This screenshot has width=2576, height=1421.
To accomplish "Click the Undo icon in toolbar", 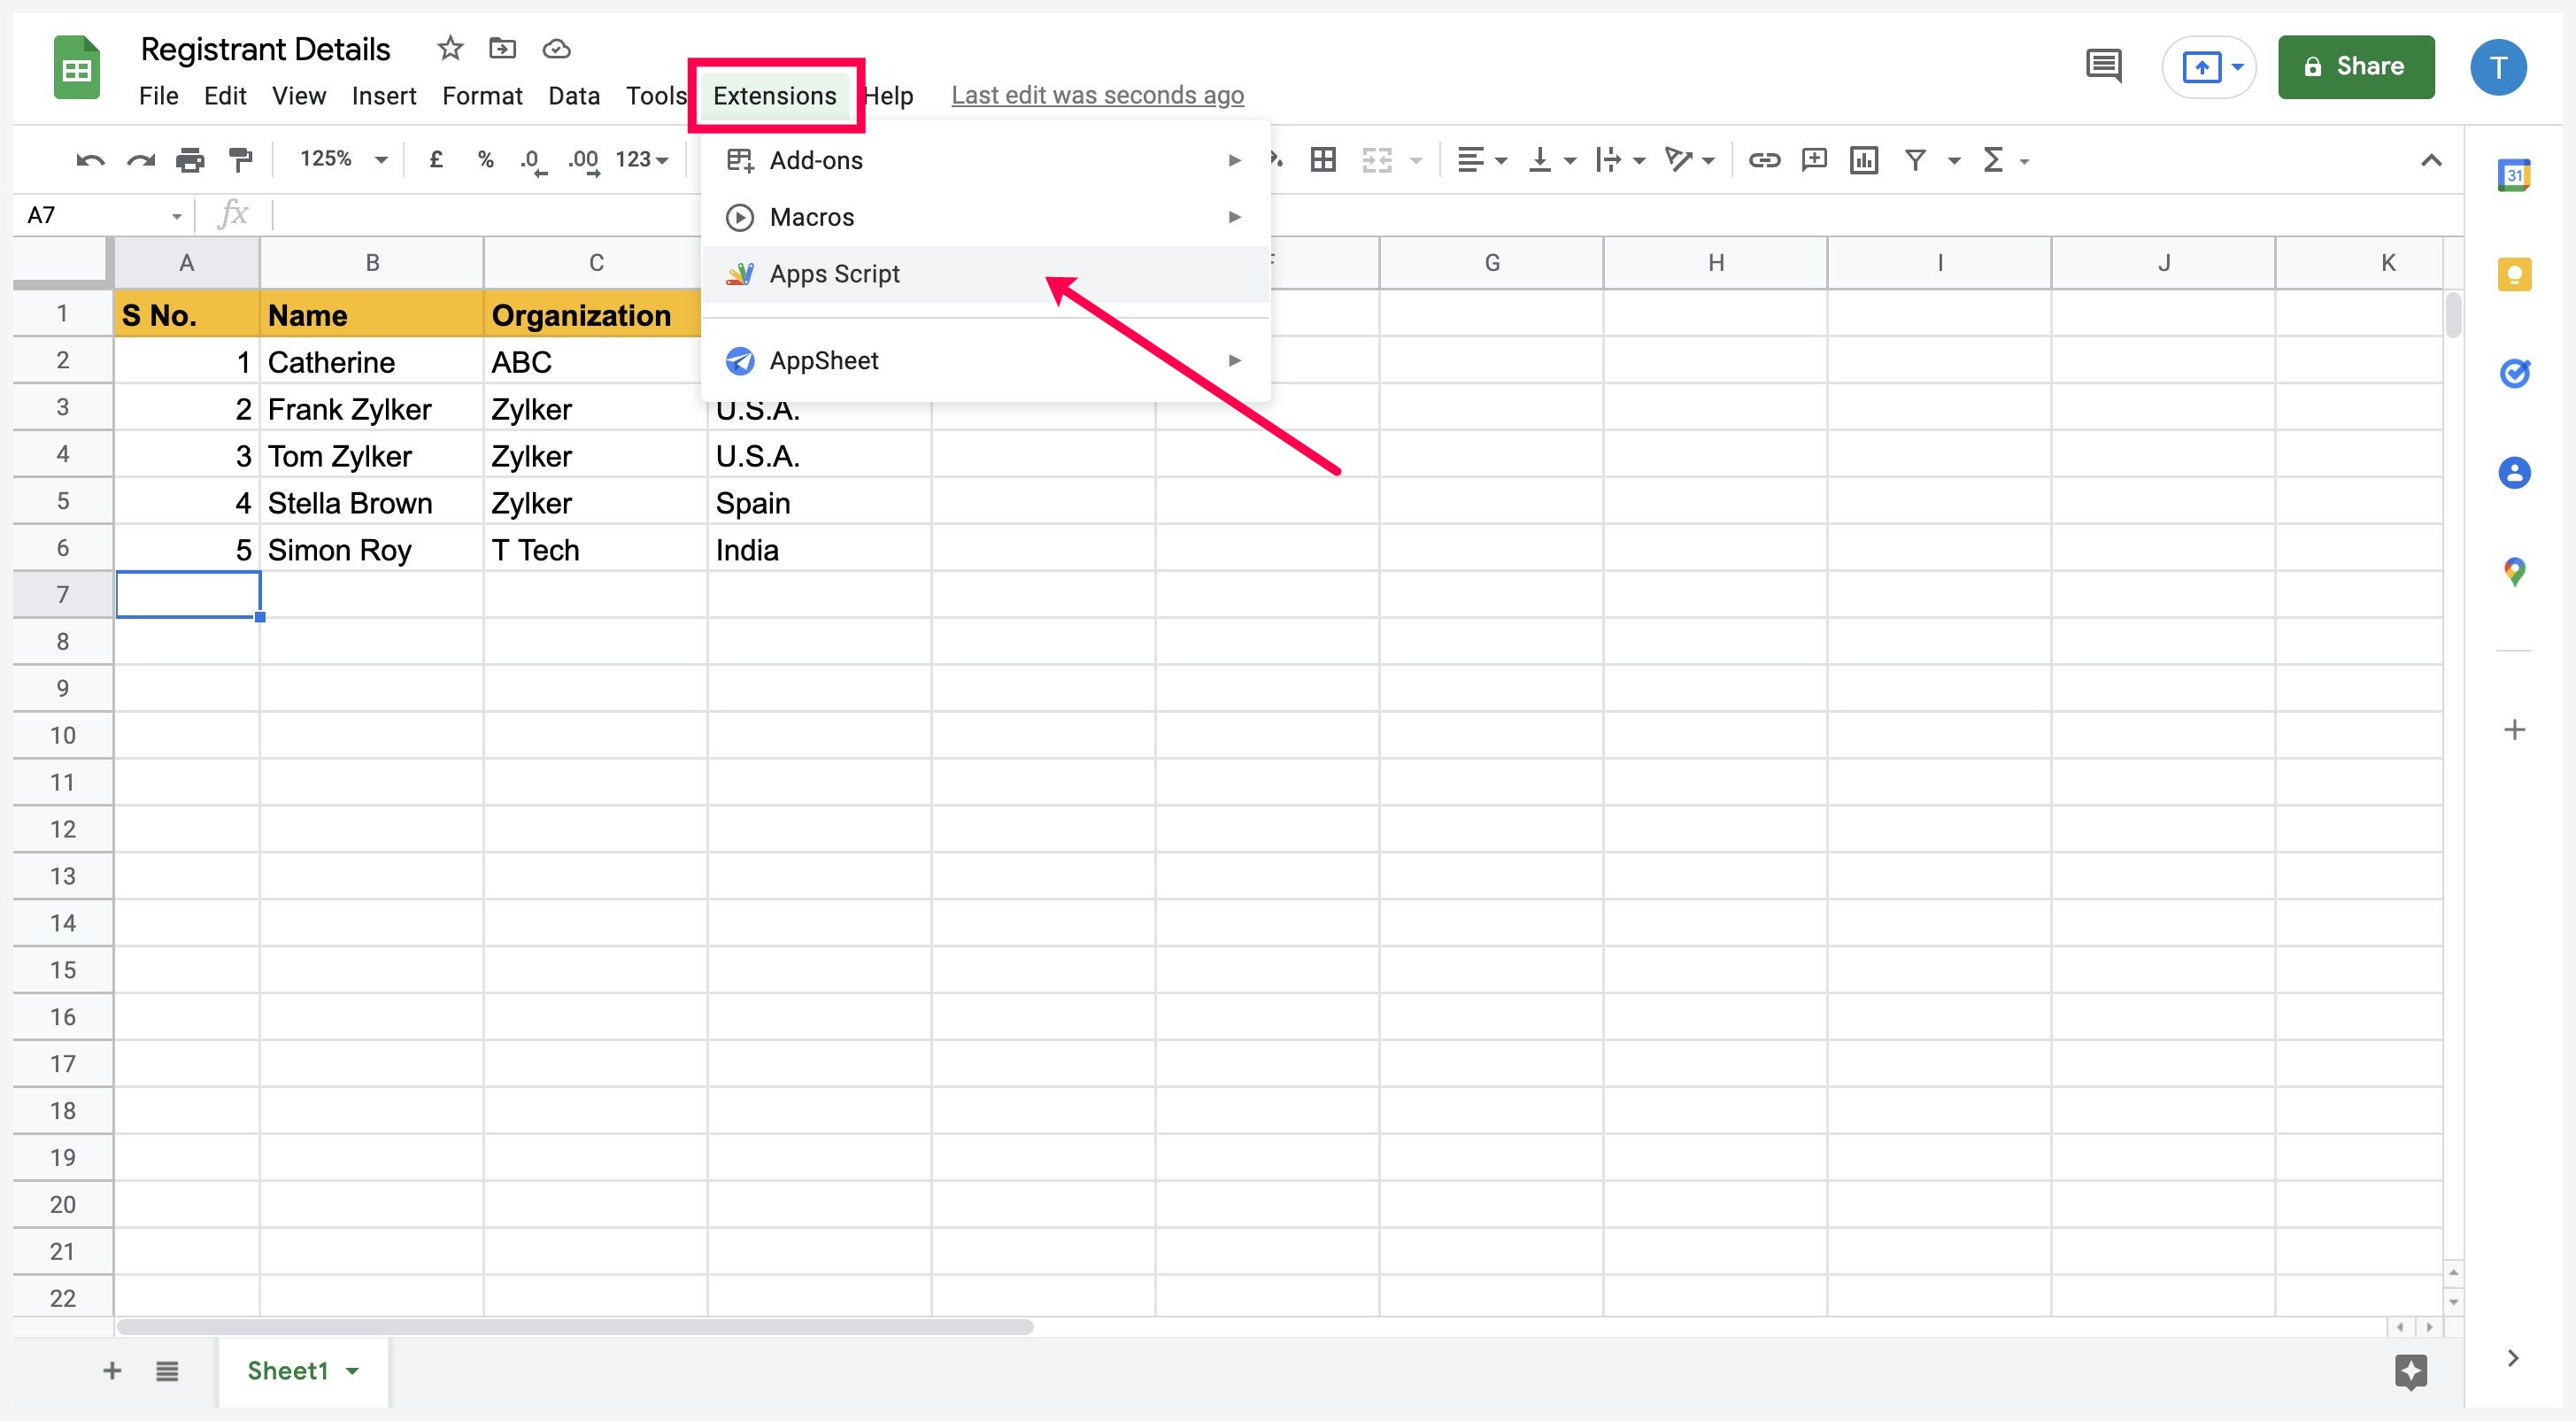I will 90,160.
